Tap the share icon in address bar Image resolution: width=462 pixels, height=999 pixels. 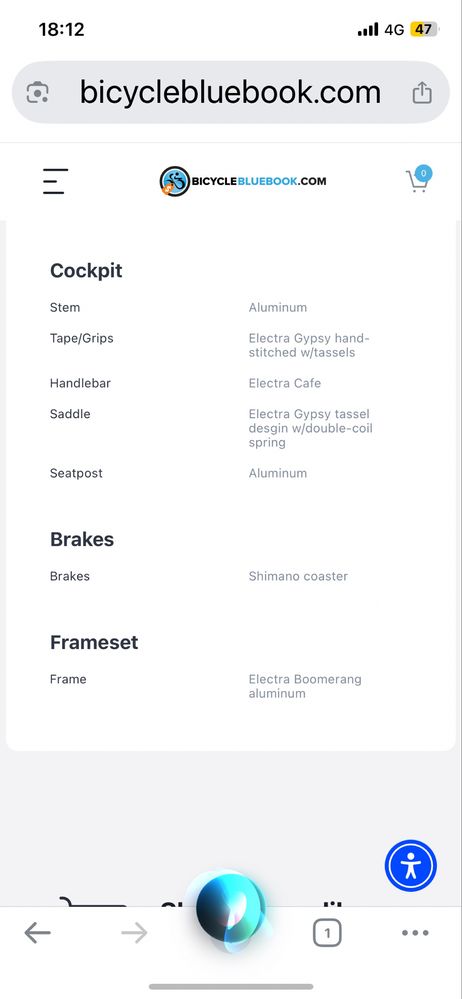tap(422, 92)
